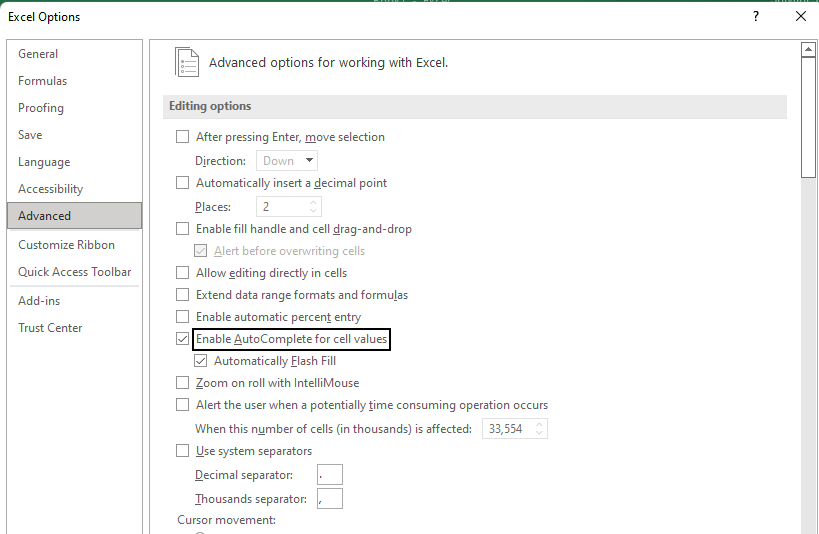The width and height of the screenshot is (819, 534).
Task: Enable 'Zoom on roll with IntelliMouse'
Action: point(182,383)
